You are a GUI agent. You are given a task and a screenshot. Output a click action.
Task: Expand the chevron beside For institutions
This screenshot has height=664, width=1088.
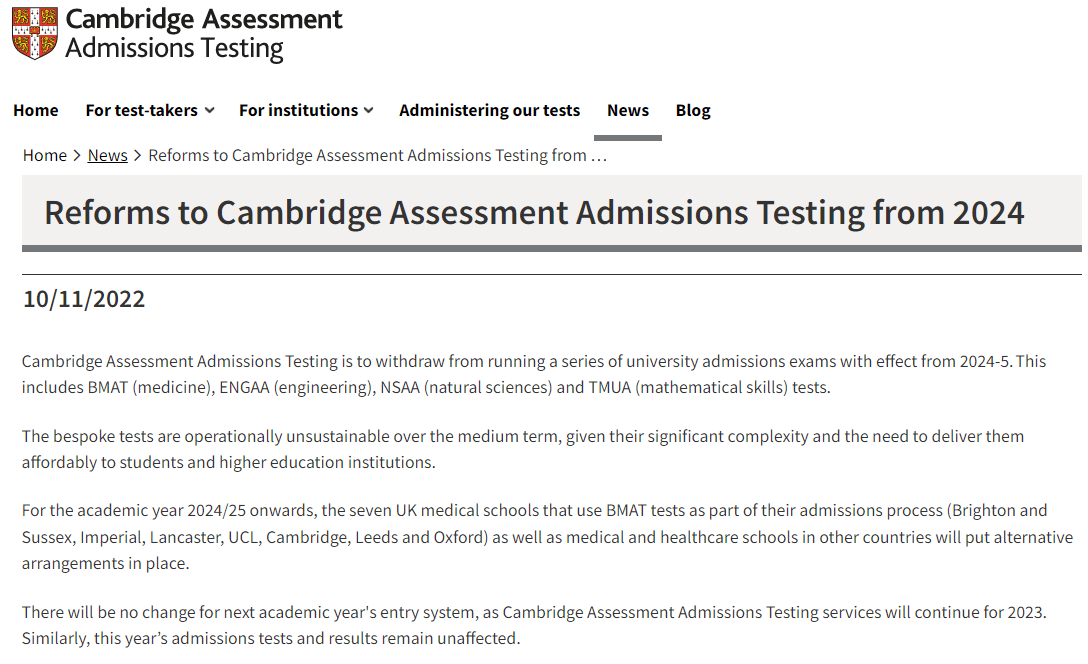tap(368, 110)
